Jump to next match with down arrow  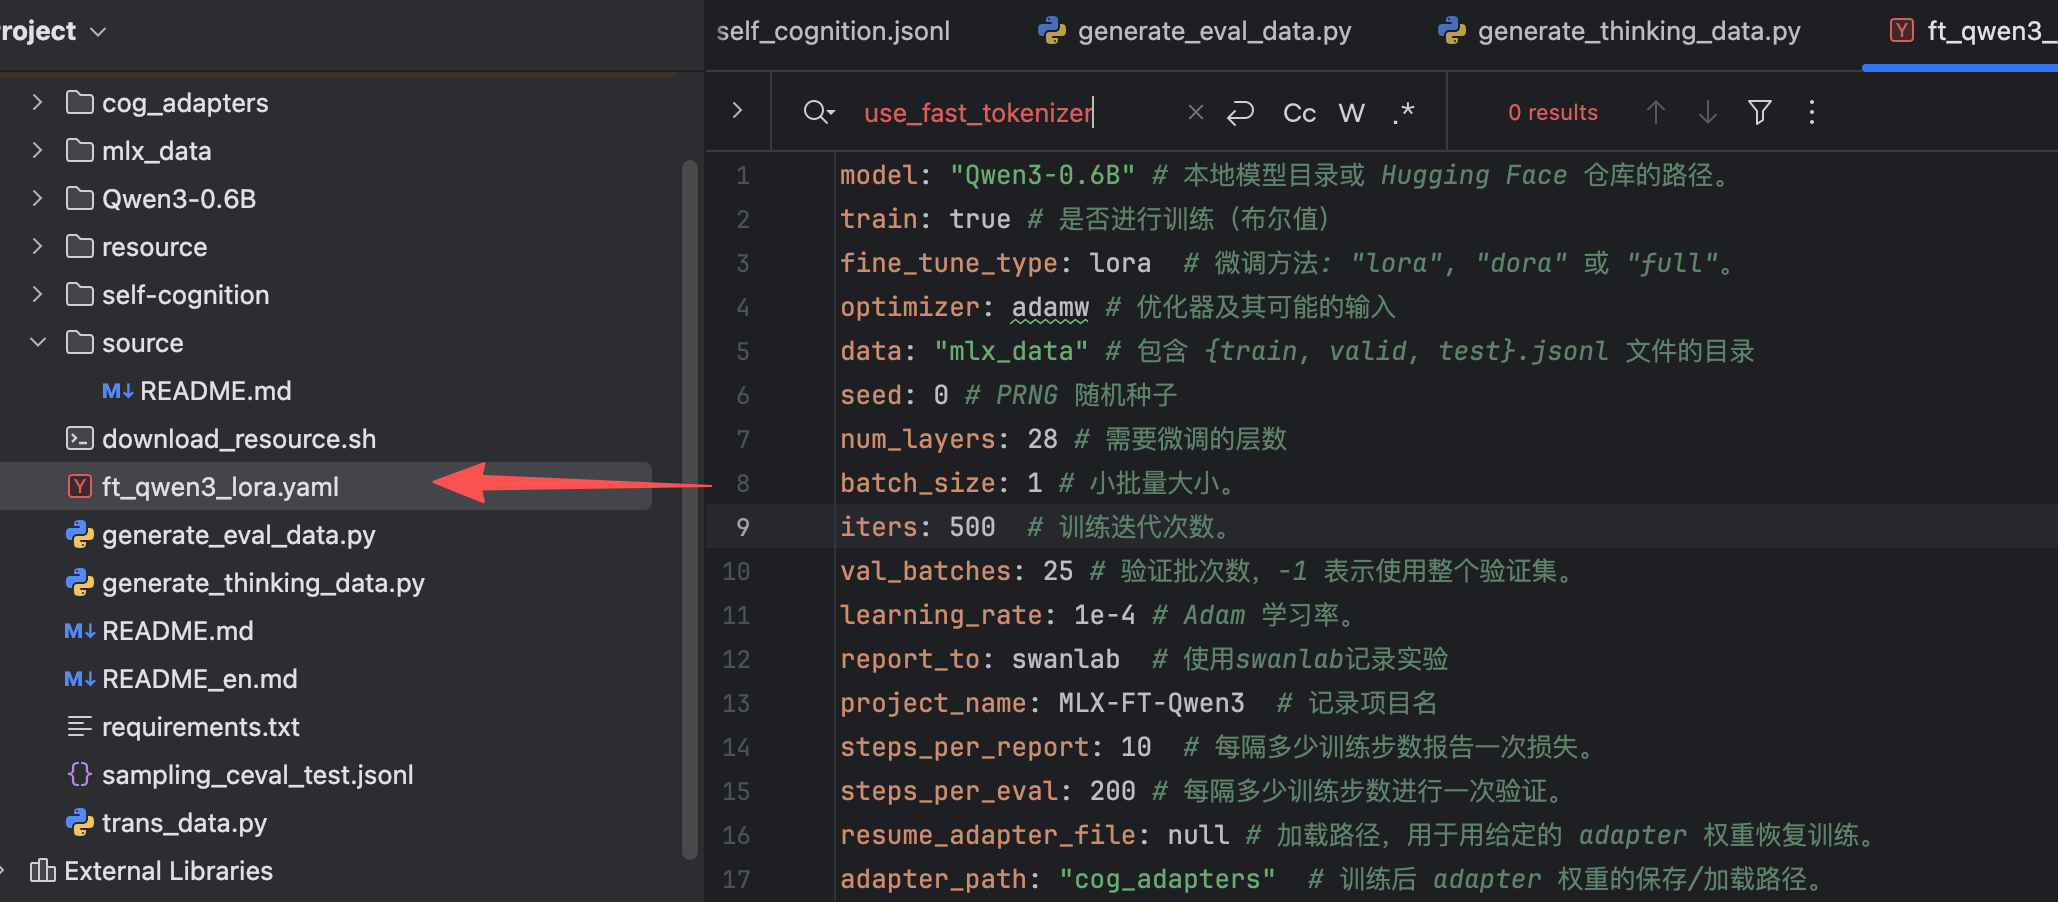point(1707,112)
